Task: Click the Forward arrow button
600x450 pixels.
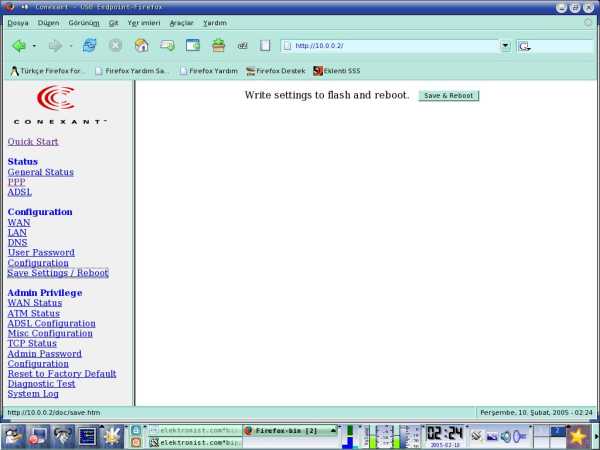Action: click(x=54, y=46)
